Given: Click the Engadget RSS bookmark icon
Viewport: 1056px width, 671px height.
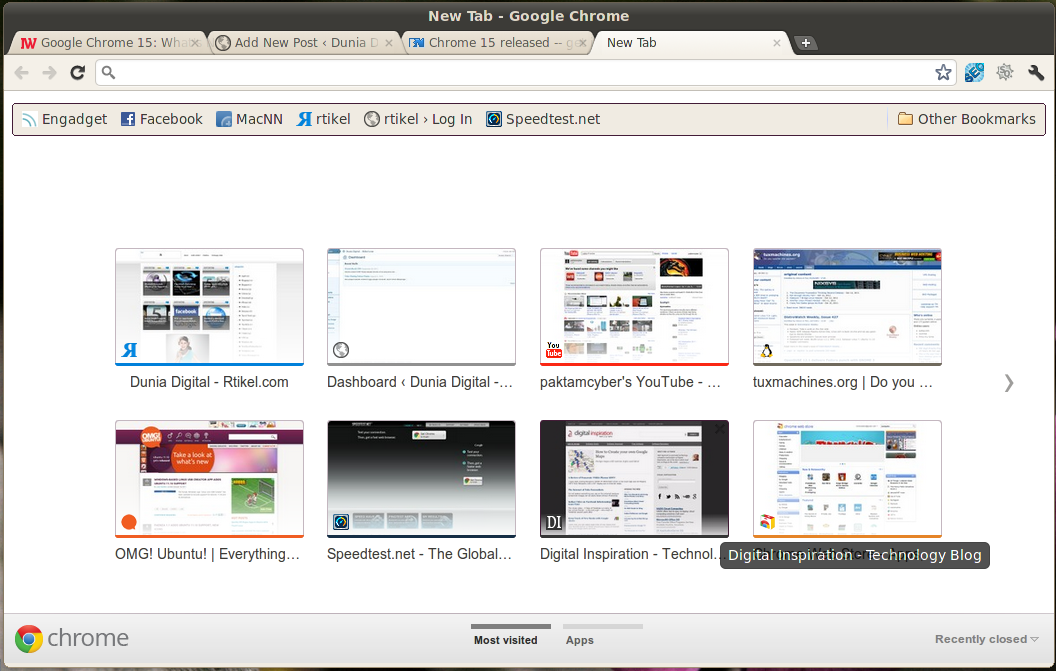Looking at the screenshot, I should pyautogui.click(x=29, y=119).
